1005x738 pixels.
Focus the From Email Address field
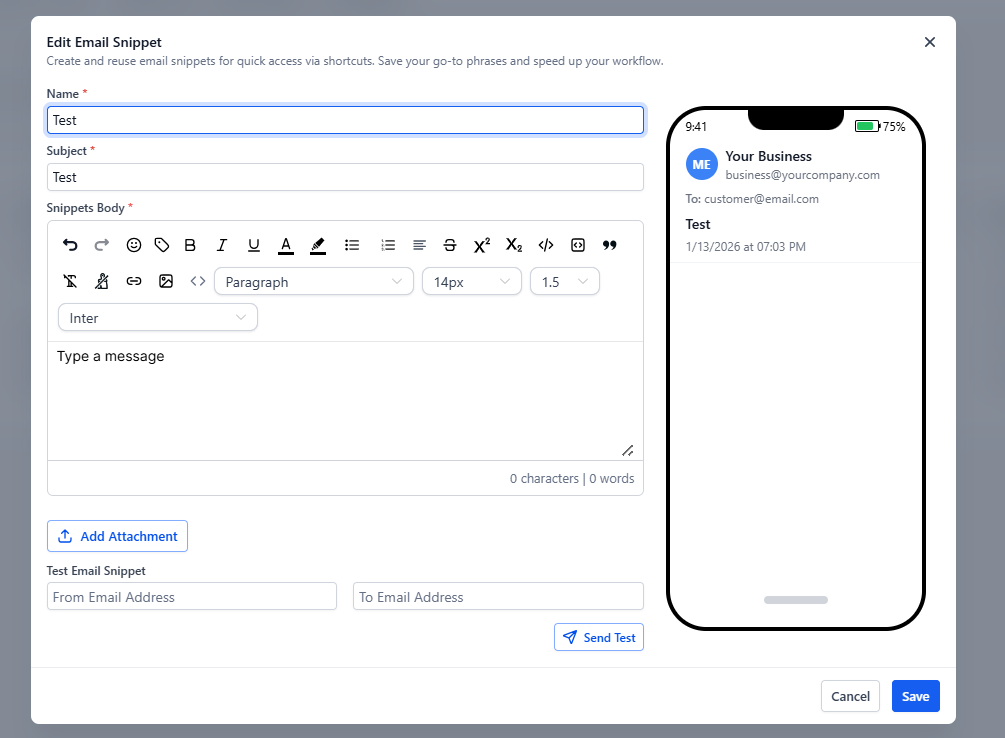point(192,597)
